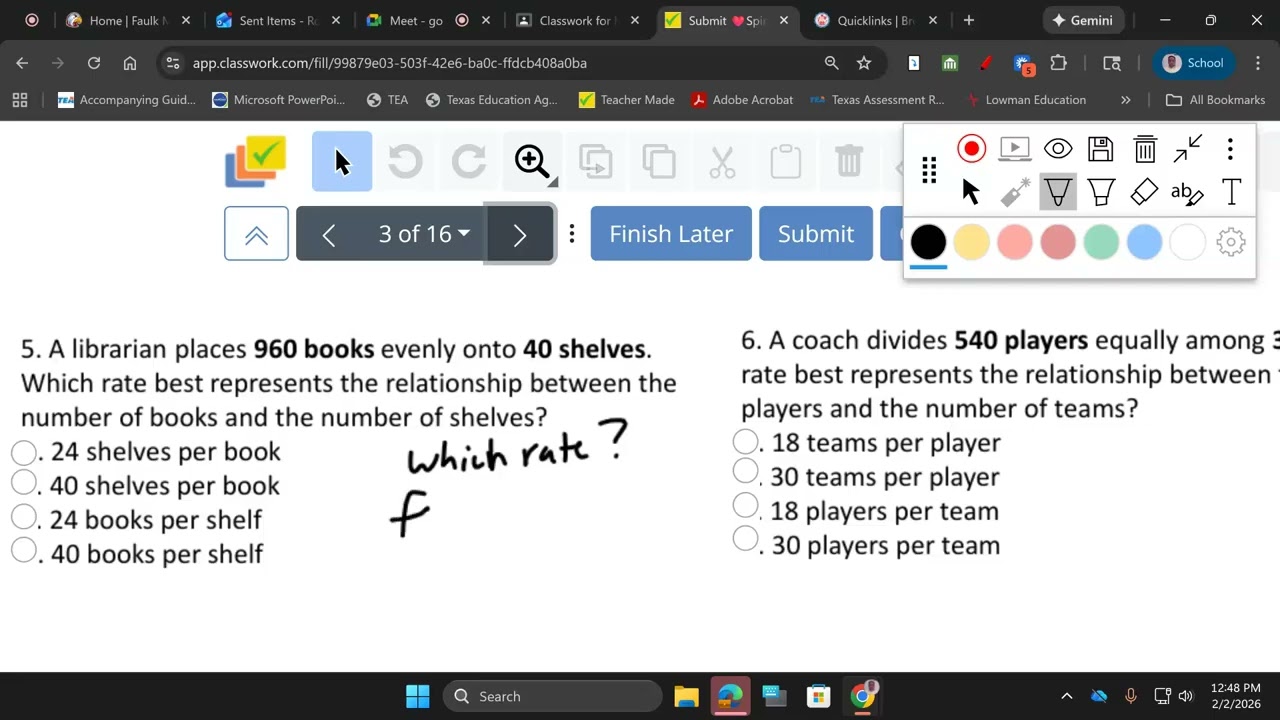Viewport: 1280px width, 720px height.
Task: Choose the blue color swatch
Action: 1144,242
